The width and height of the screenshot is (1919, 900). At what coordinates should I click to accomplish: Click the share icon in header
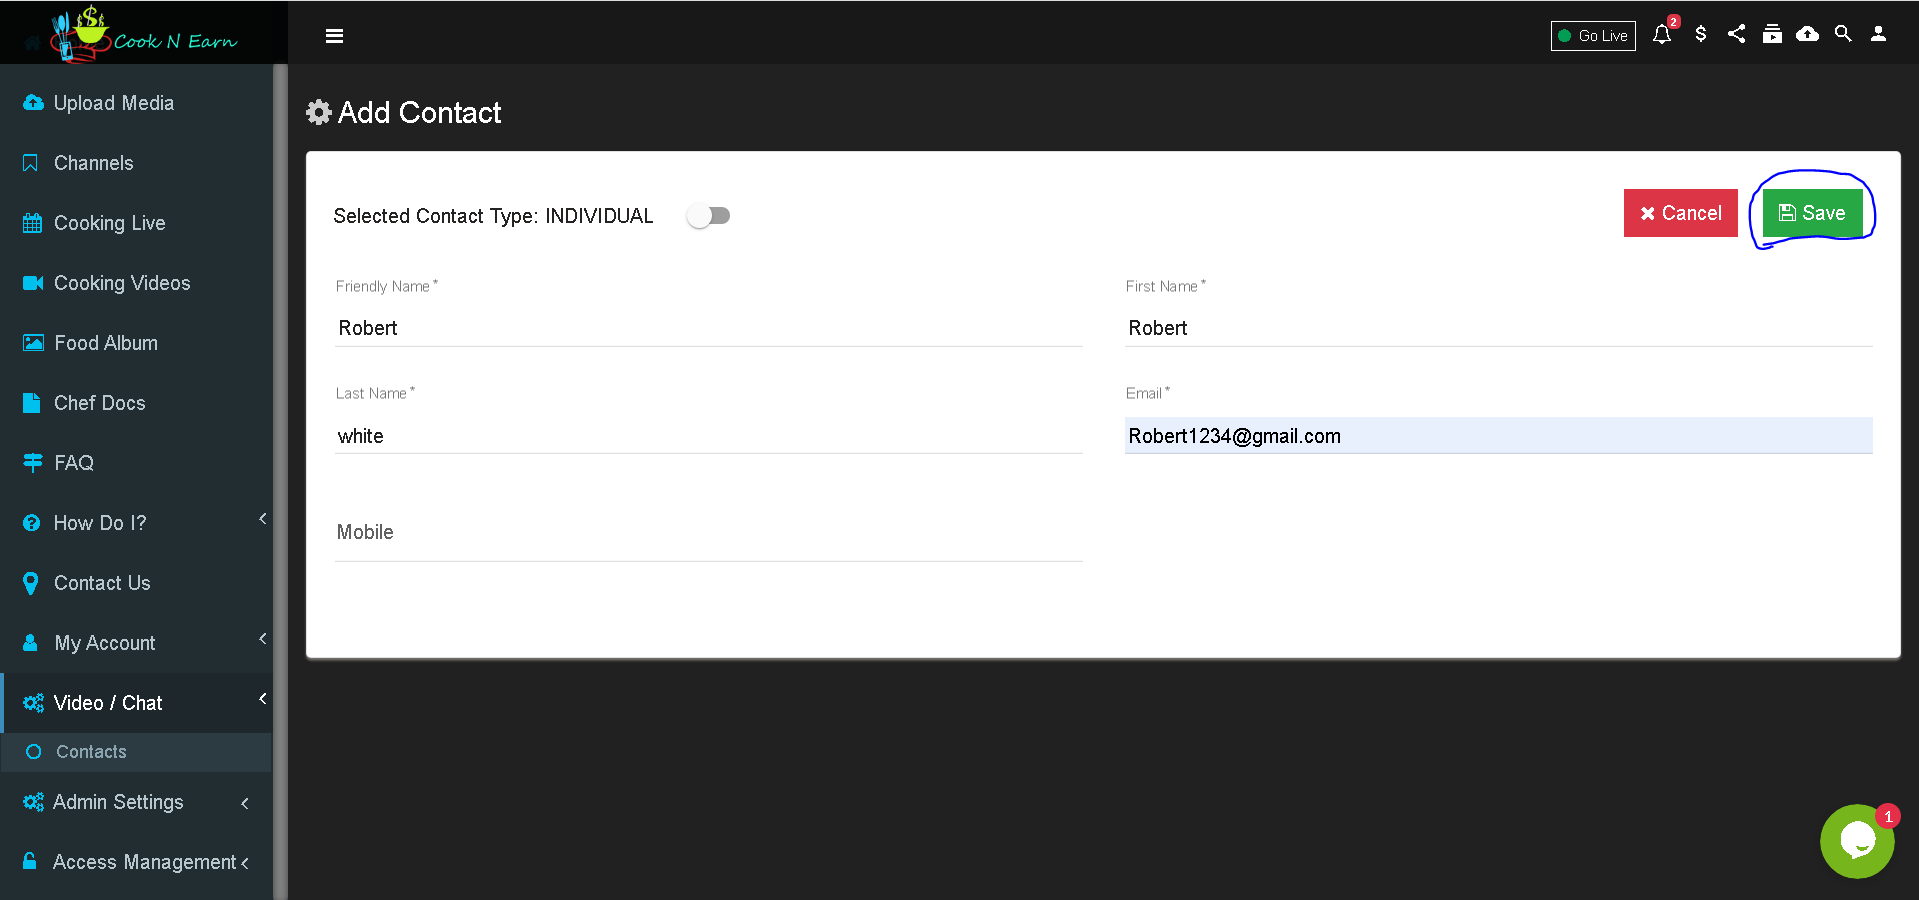tap(1737, 34)
